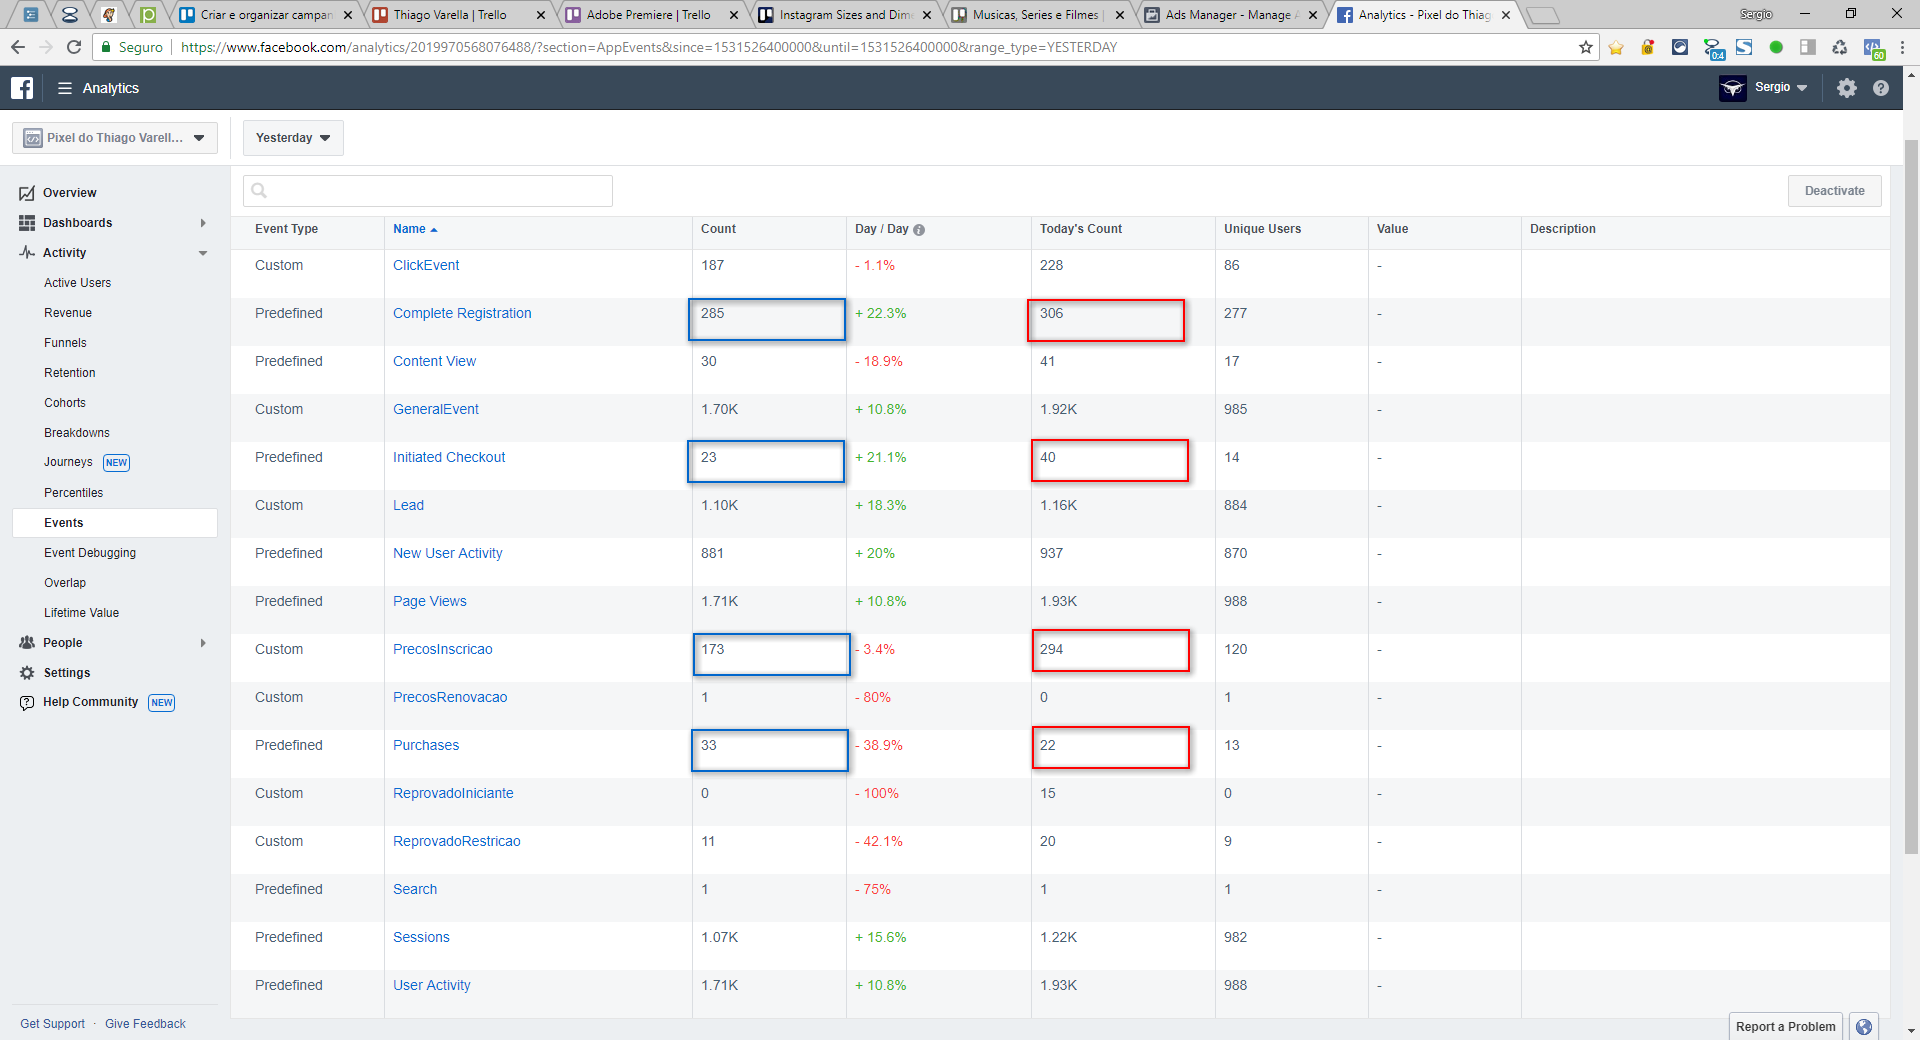Bookmark this page with star icon
Viewport: 1920px width, 1040px height.
[x=1586, y=47]
